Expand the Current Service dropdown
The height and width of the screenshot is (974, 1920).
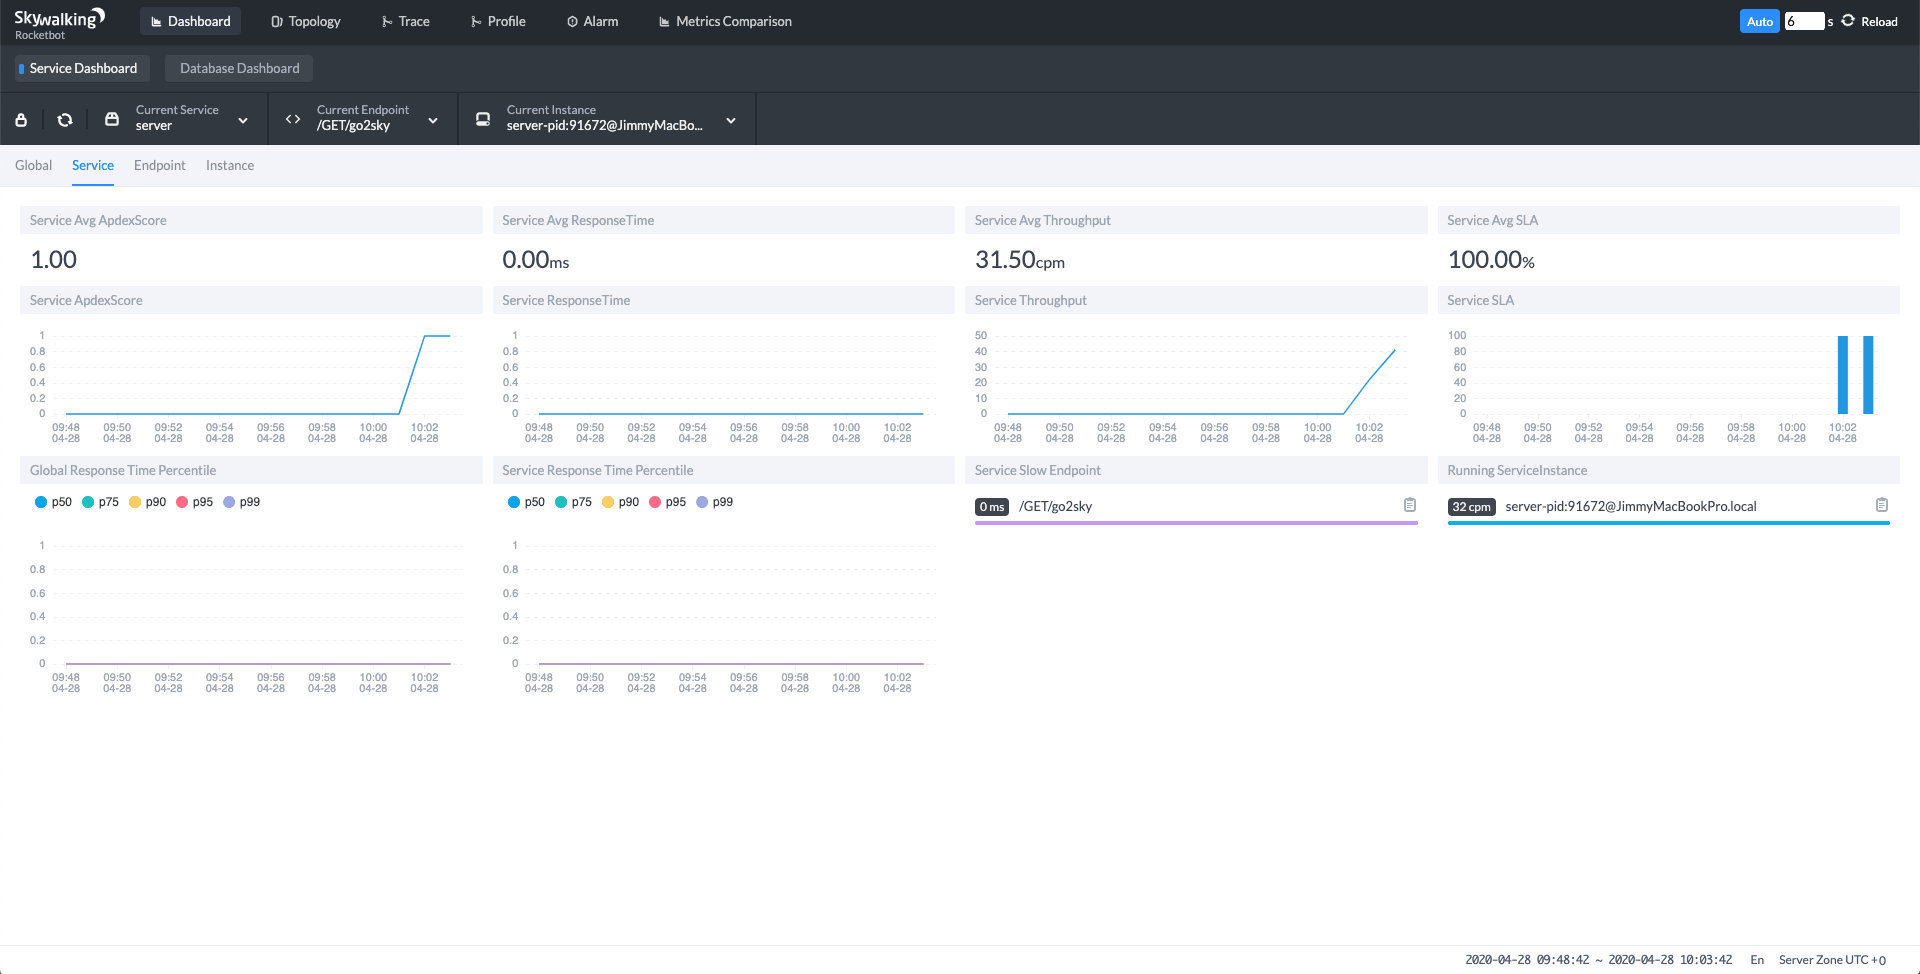[242, 120]
